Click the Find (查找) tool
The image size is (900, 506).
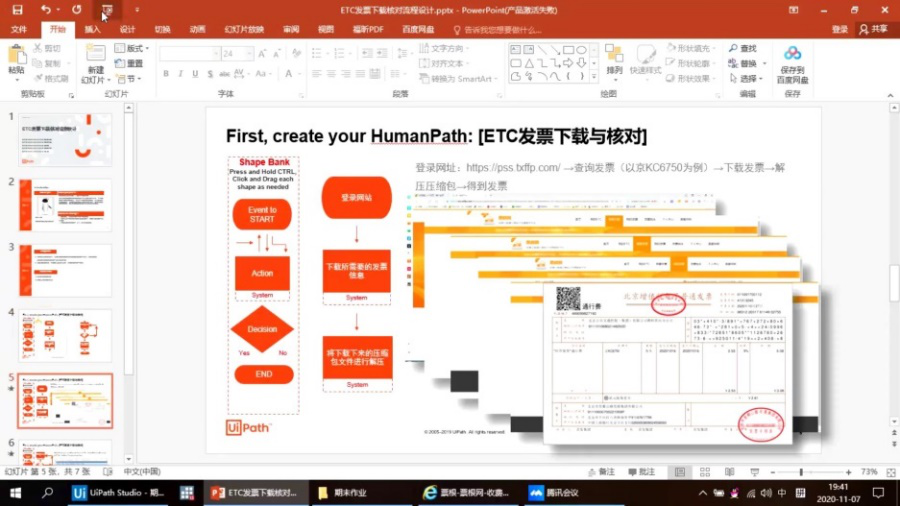point(742,48)
